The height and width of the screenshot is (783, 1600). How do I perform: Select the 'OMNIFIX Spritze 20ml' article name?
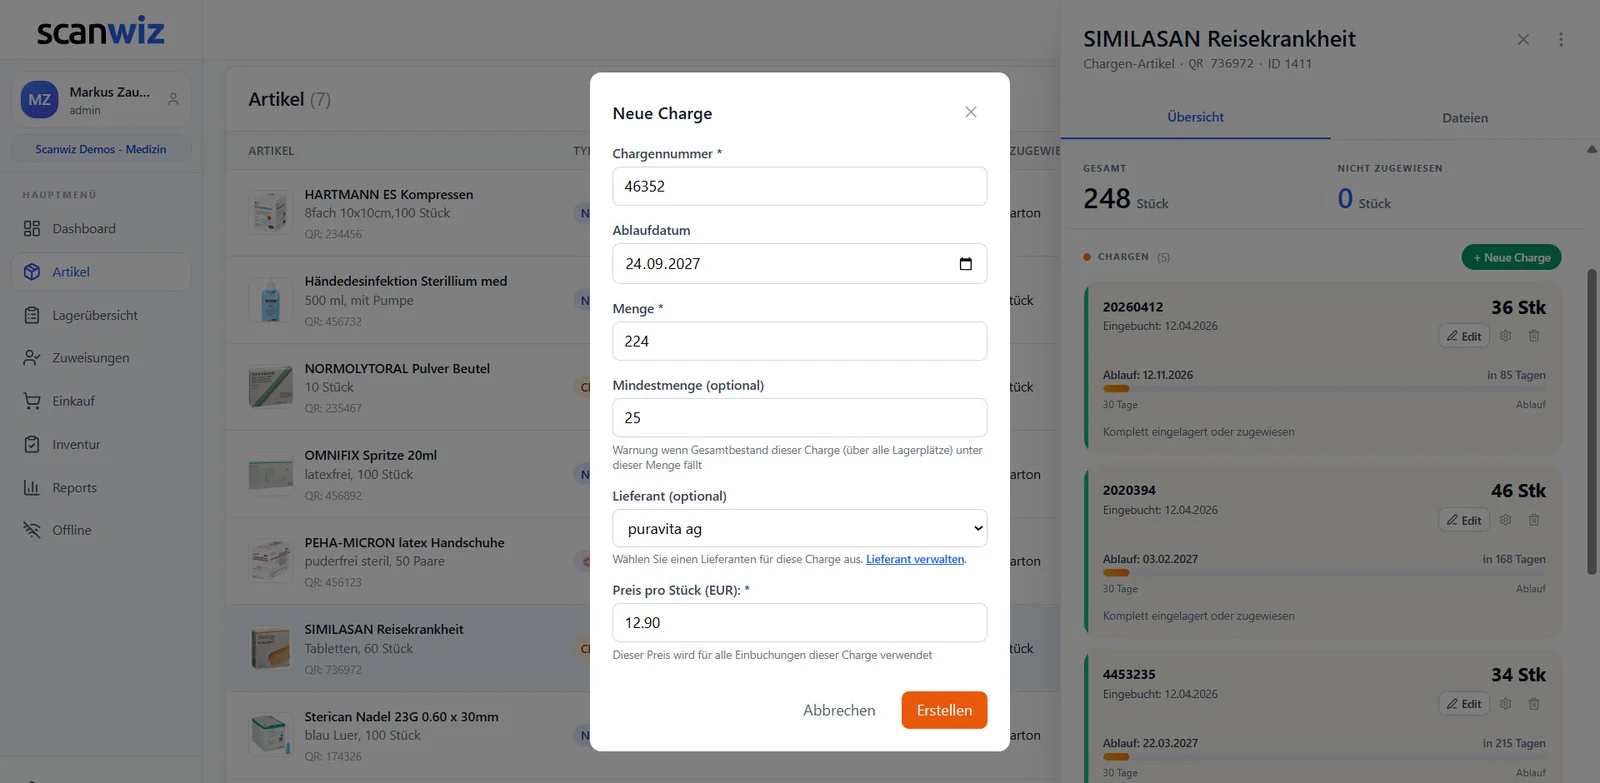tap(371, 456)
